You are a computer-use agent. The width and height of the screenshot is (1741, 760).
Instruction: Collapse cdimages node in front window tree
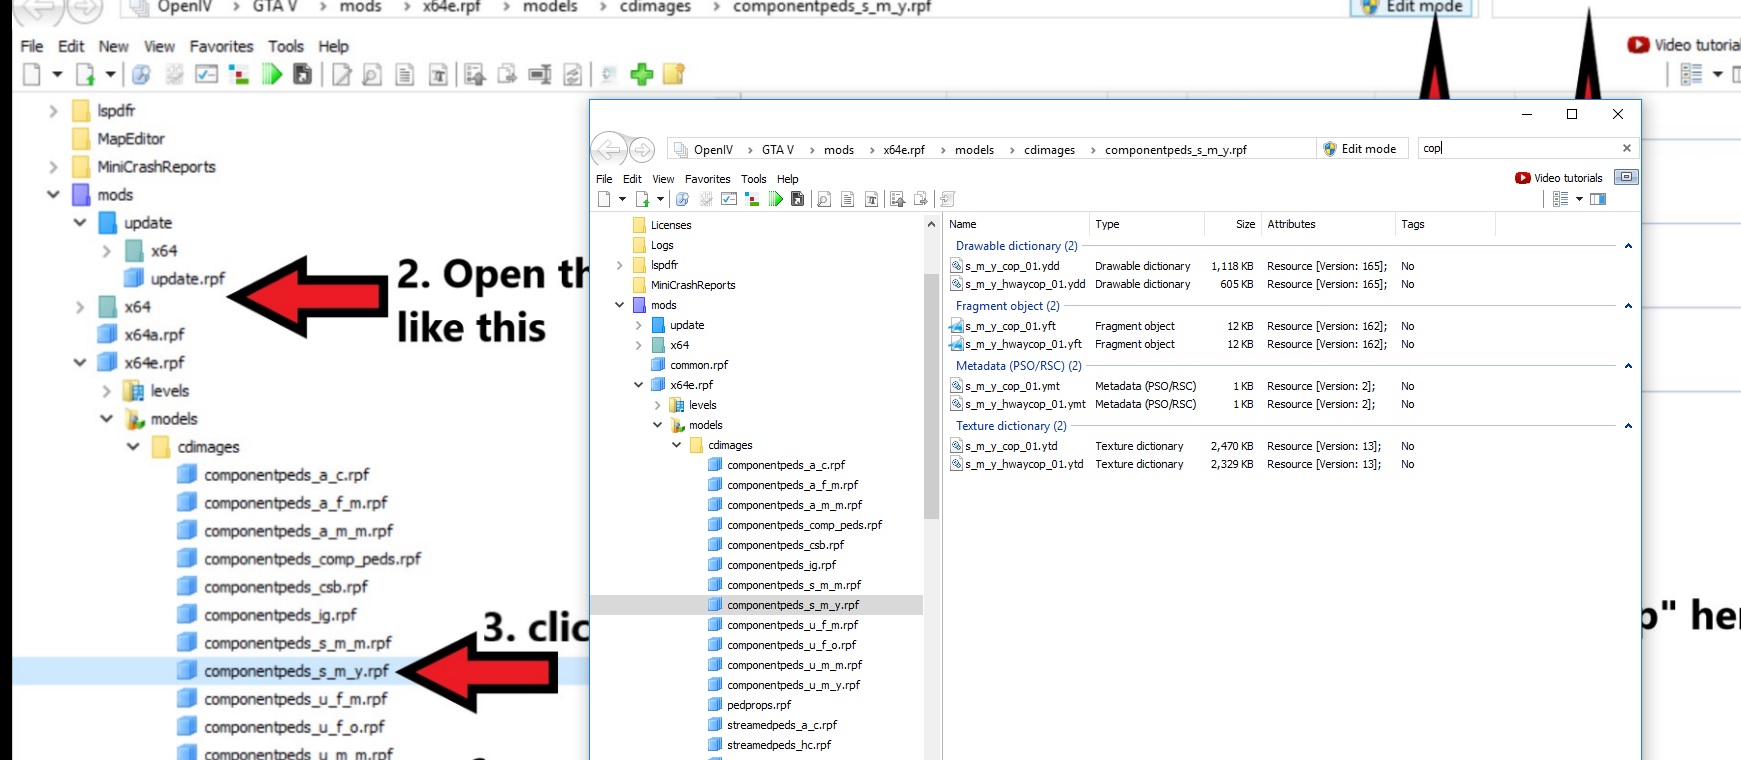point(676,445)
